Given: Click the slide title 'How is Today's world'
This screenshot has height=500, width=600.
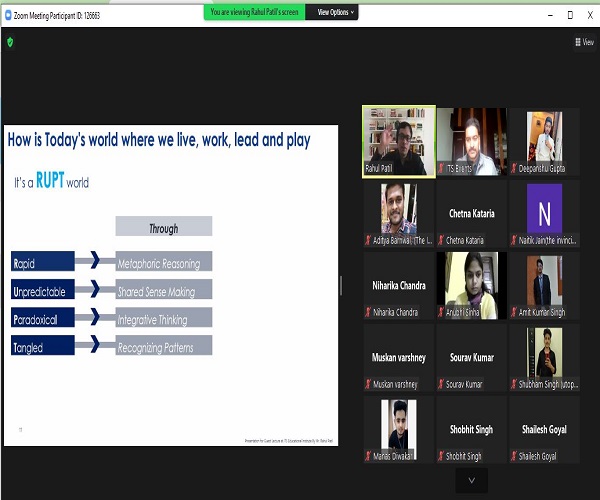Looking at the screenshot, I should [x=159, y=140].
